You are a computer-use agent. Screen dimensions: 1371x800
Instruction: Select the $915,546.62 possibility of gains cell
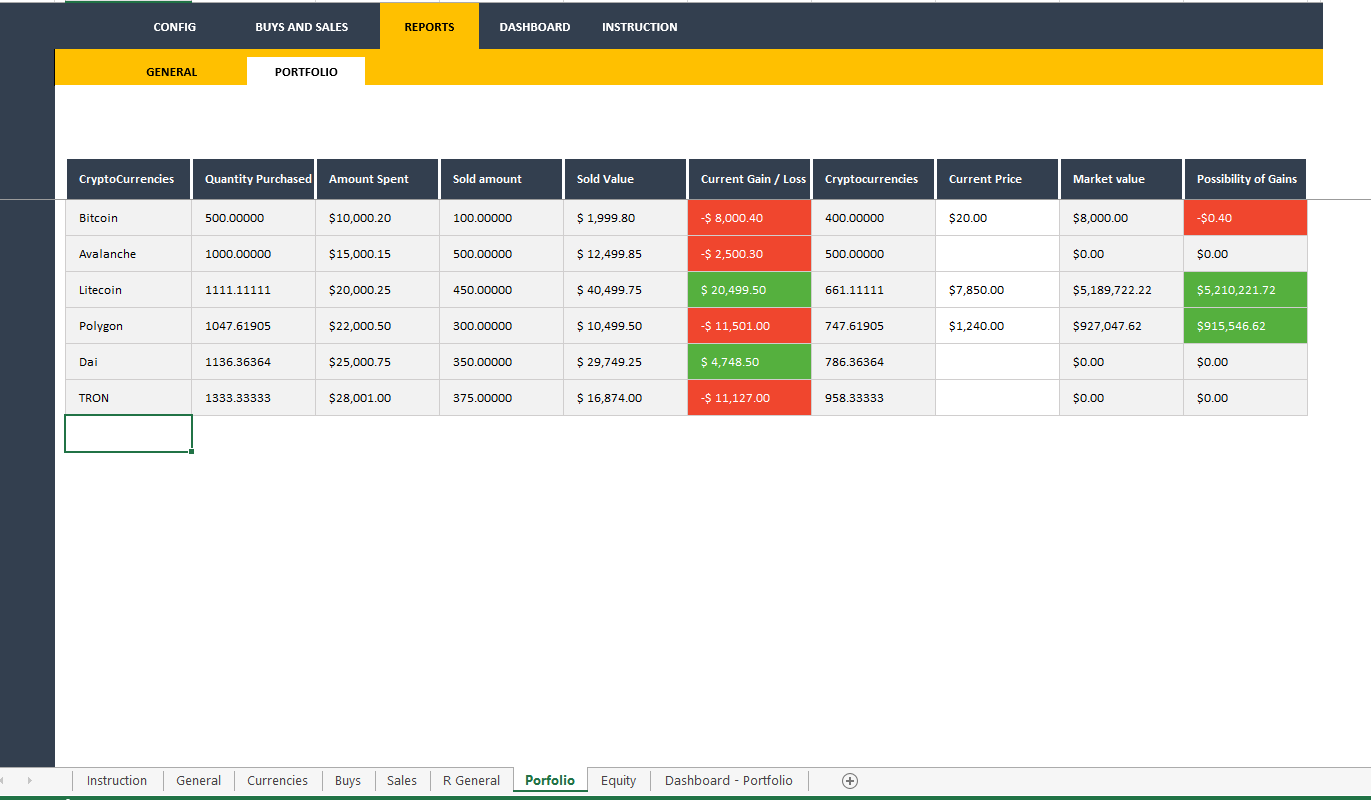(x=1245, y=326)
